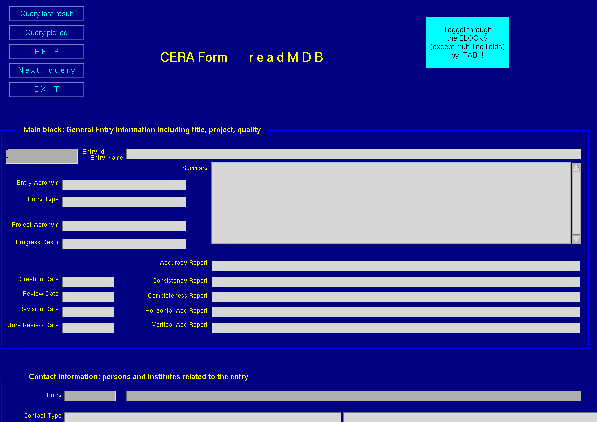Click the Consistency Report field
This screenshot has width=597, height=422.
396,282
